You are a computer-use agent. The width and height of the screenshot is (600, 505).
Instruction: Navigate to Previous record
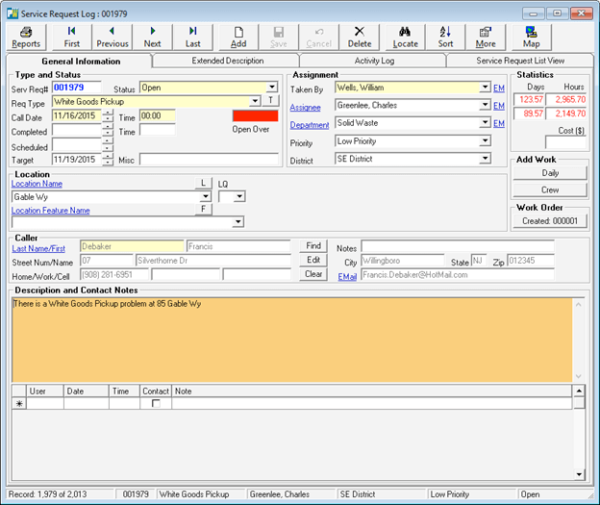[x=112, y=37]
